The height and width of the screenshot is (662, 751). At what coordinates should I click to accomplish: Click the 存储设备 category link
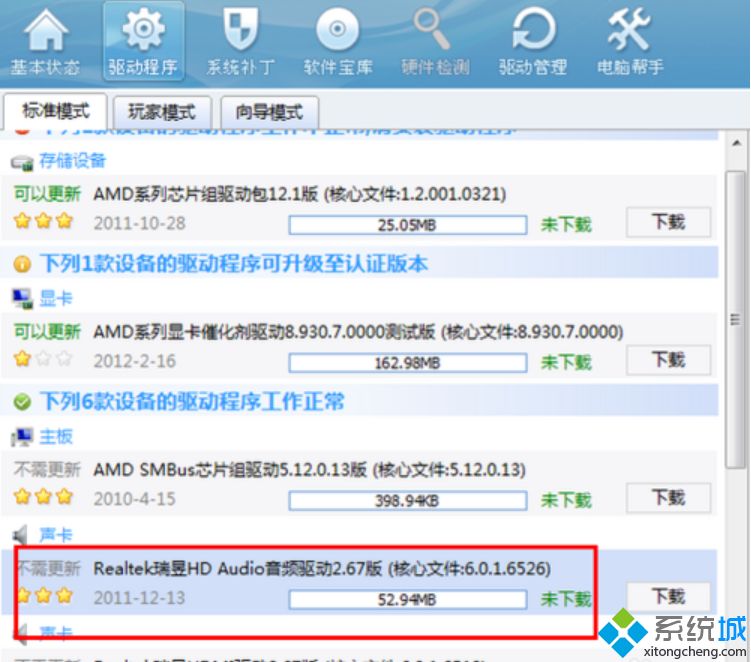(x=72, y=160)
